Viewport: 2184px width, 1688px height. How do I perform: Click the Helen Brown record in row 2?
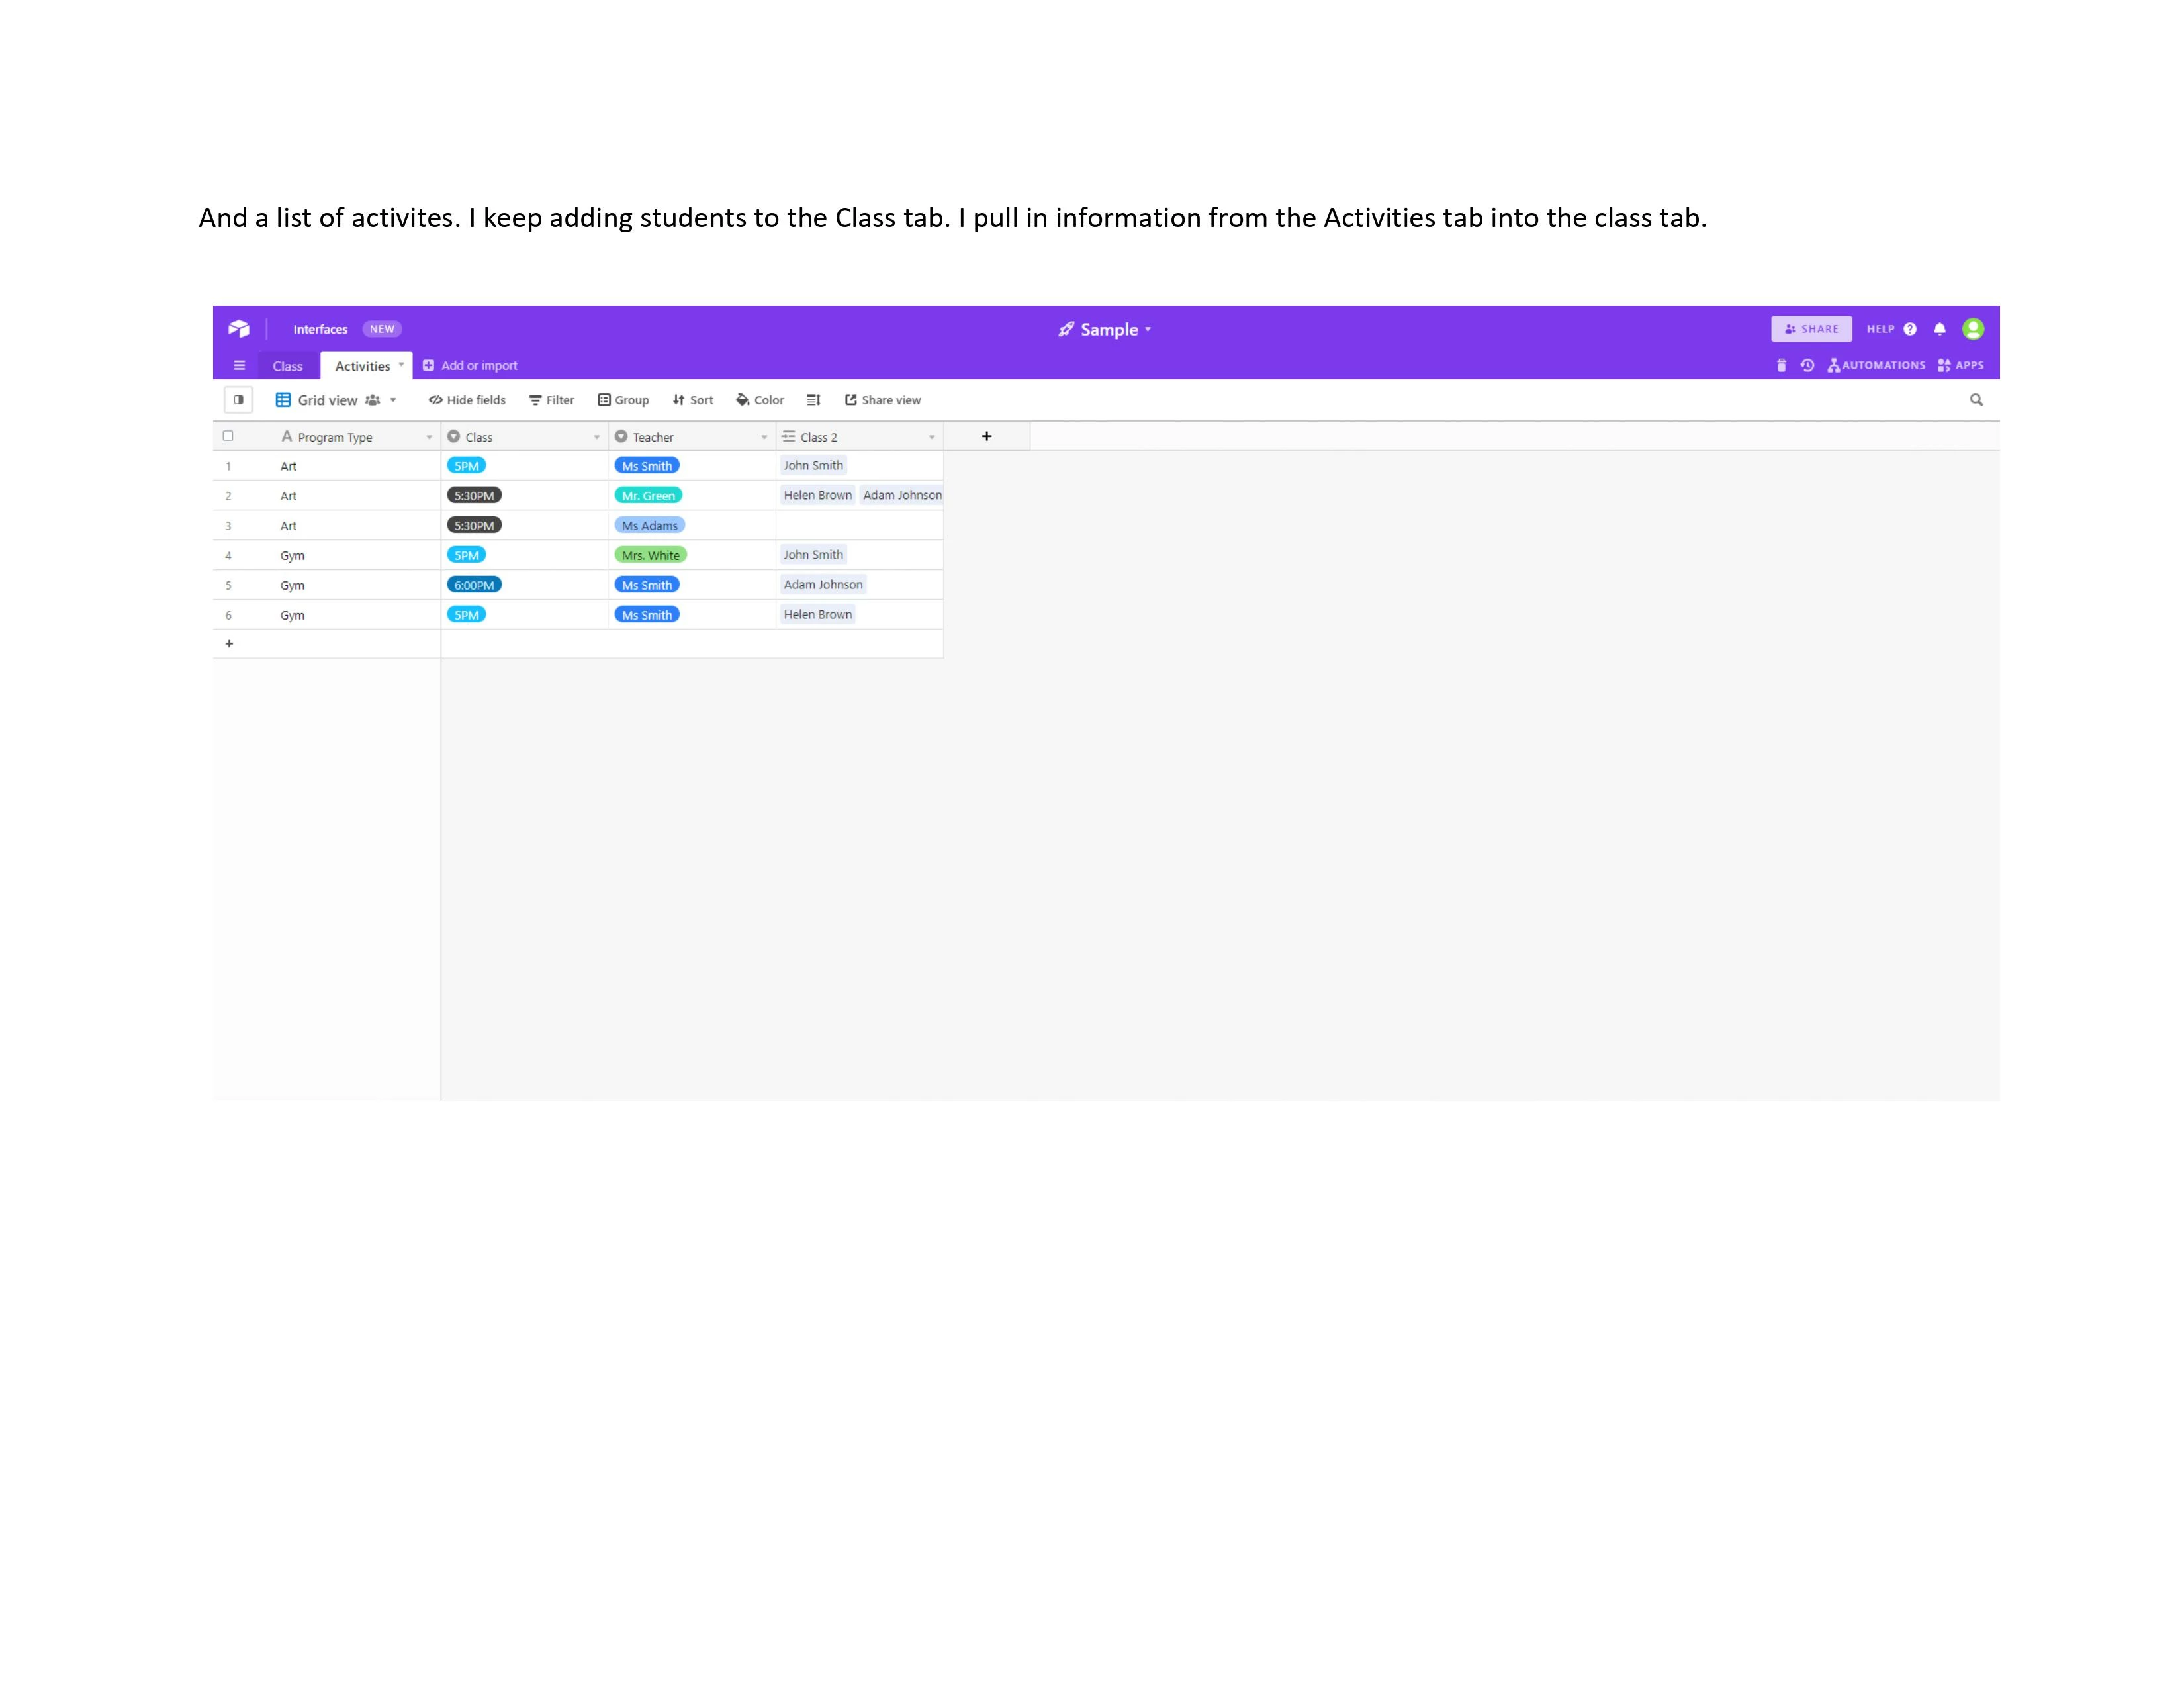tap(817, 495)
